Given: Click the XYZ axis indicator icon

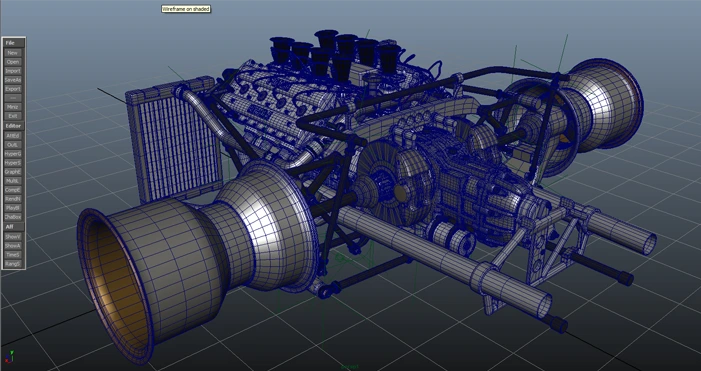Looking at the screenshot, I should (x=9, y=357).
